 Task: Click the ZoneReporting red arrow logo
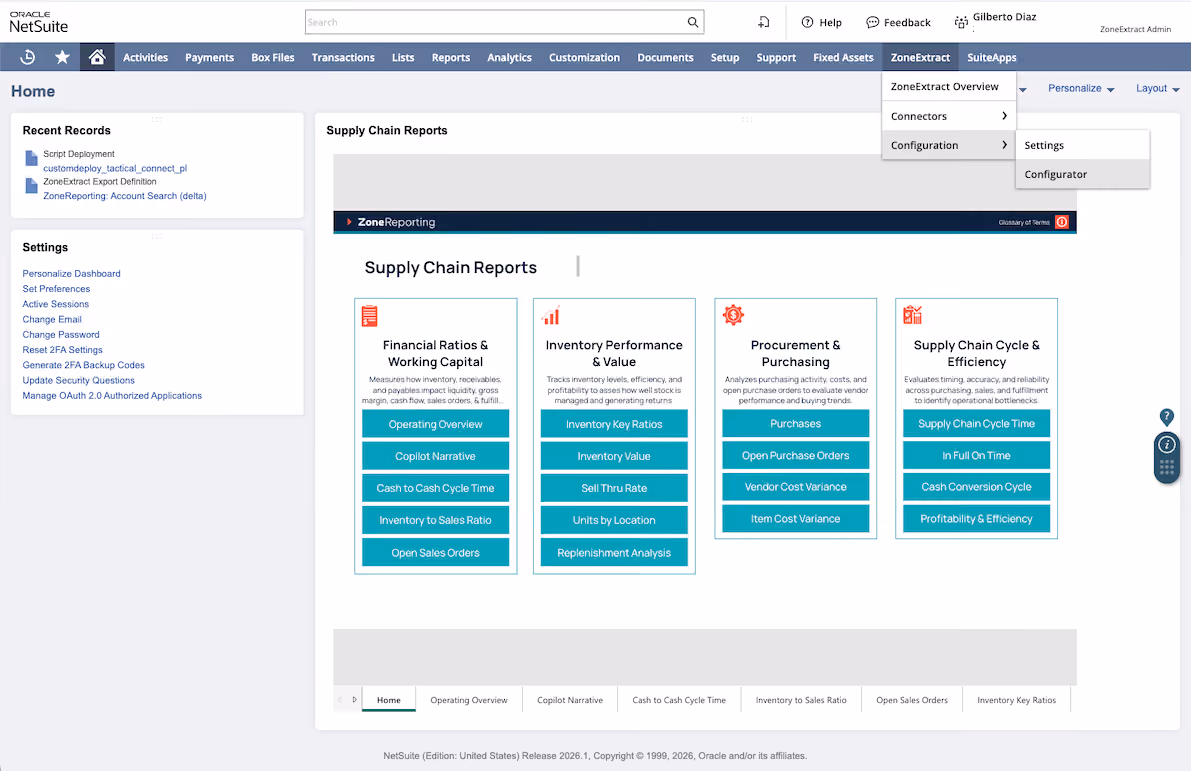(x=349, y=222)
